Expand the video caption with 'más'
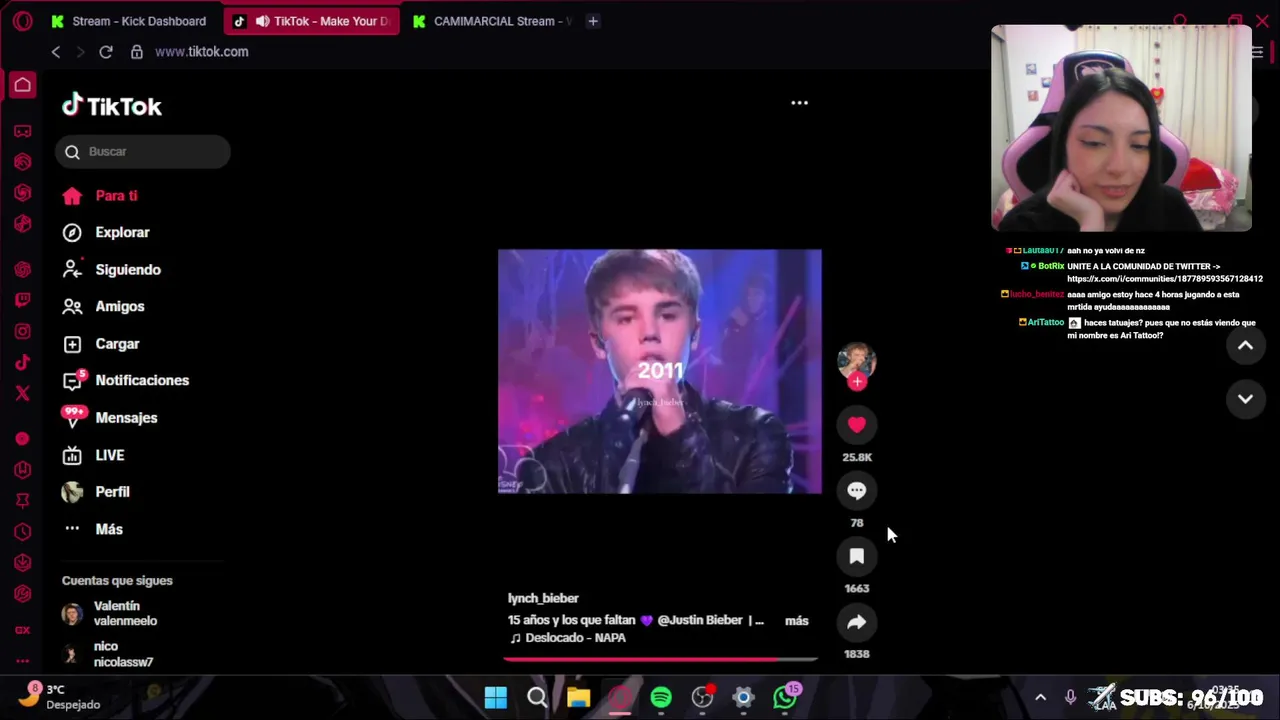Viewport: 1280px width, 720px height. tap(796, 621)
